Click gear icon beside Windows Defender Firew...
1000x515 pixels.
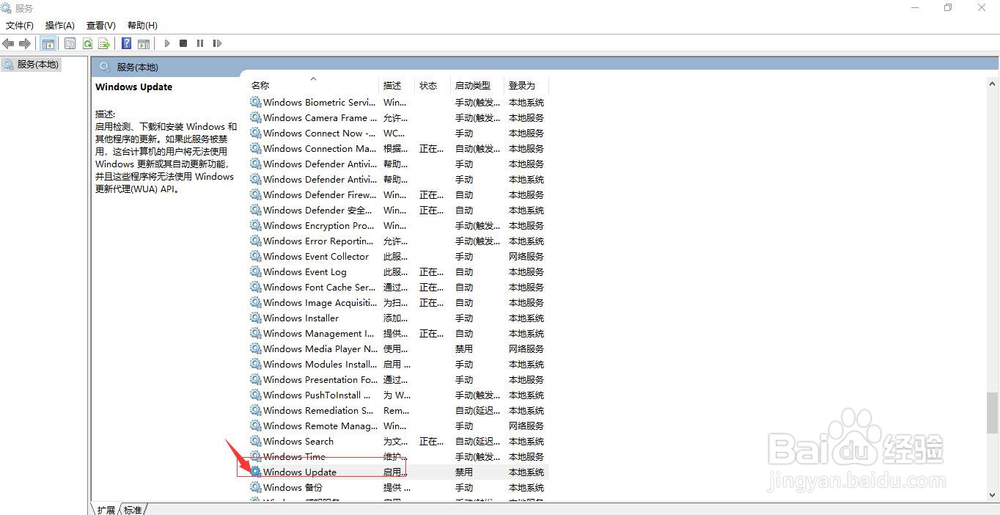pyautogui.click(x=256, y=194)
